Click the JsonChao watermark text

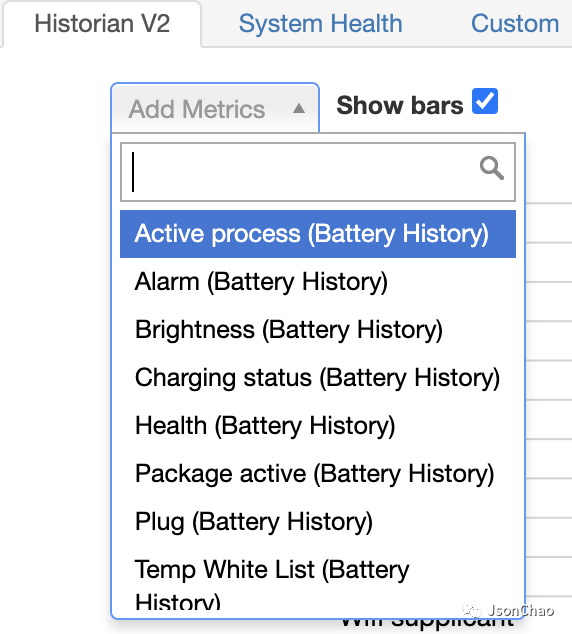520,610
